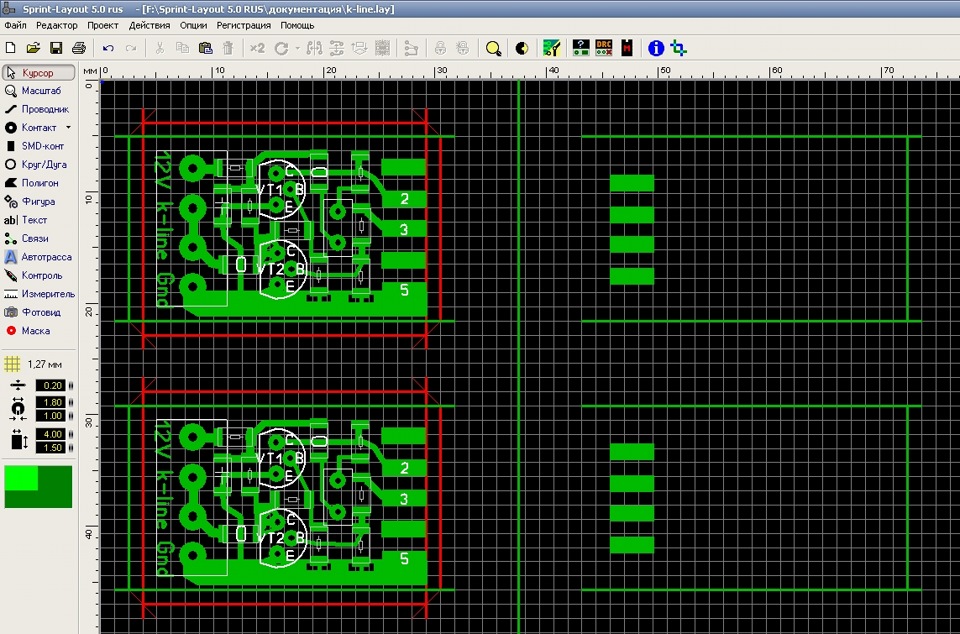The image size is (960, 634).
Task: Click the dark green layer color swatch
Action: (55, 493)
